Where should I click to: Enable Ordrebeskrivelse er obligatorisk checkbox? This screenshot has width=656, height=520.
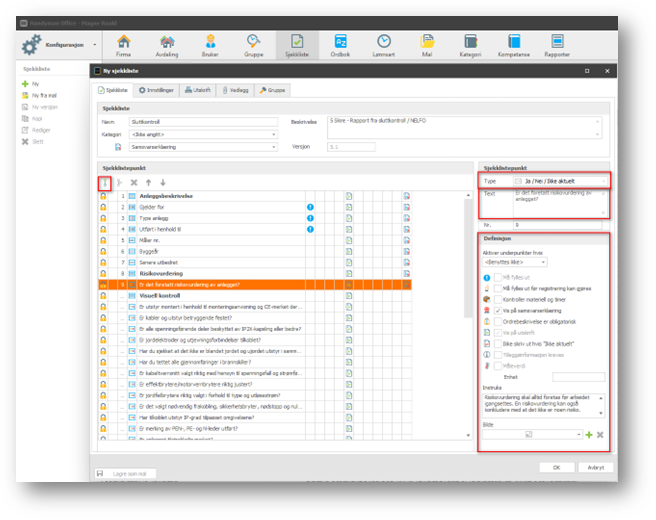point(498,322)
